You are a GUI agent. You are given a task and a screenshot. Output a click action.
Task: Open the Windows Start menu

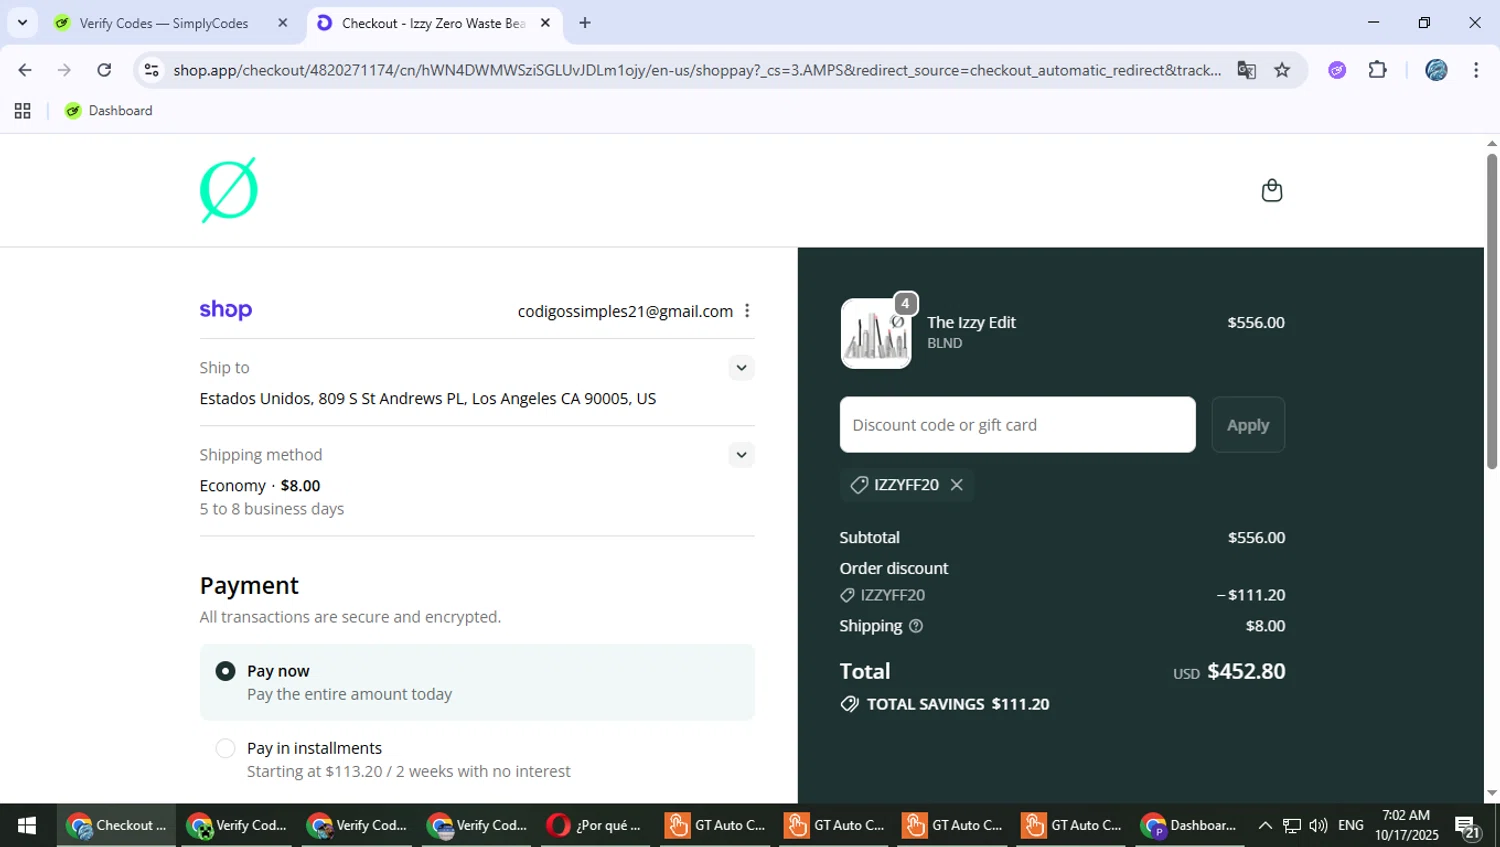(x=27, y=825)
